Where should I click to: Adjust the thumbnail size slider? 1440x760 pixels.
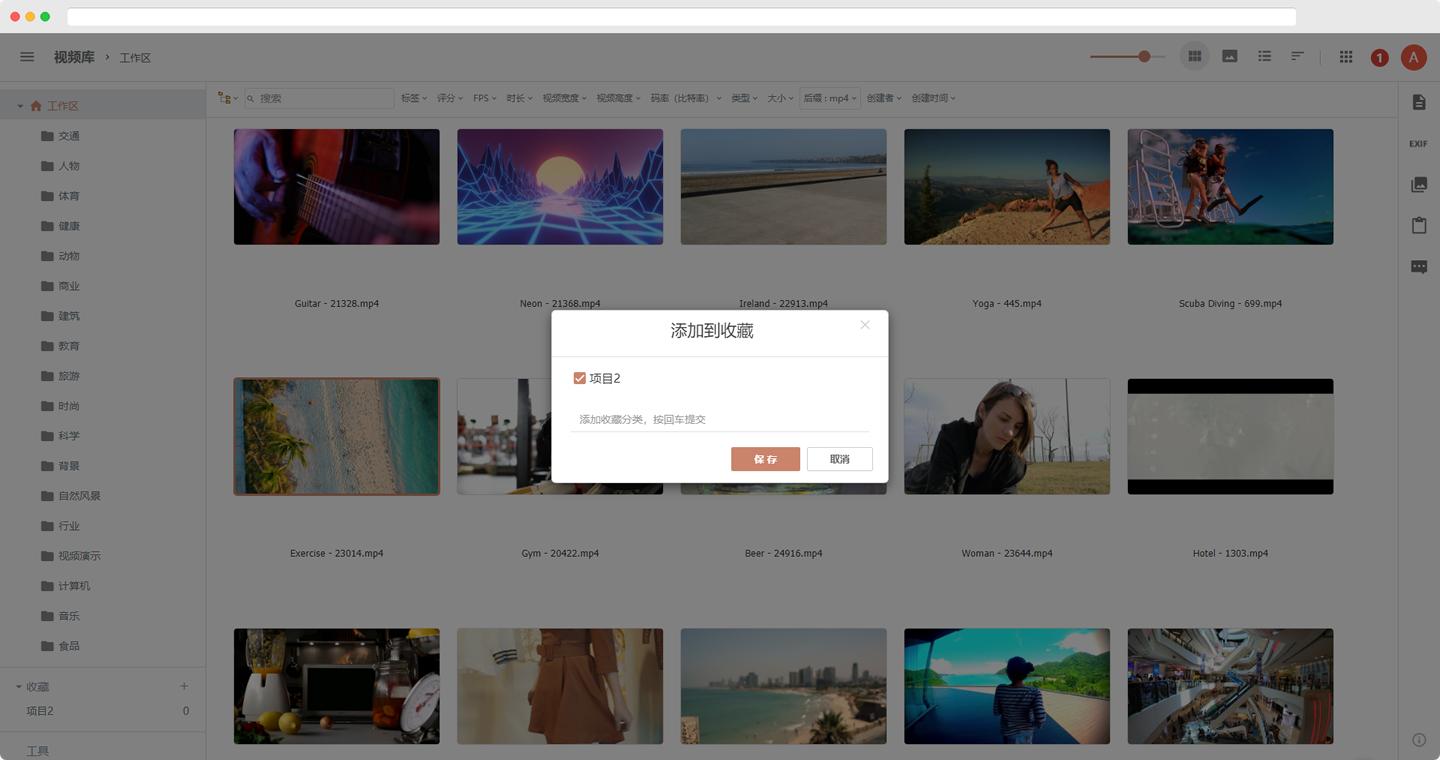pos(1144,57)
